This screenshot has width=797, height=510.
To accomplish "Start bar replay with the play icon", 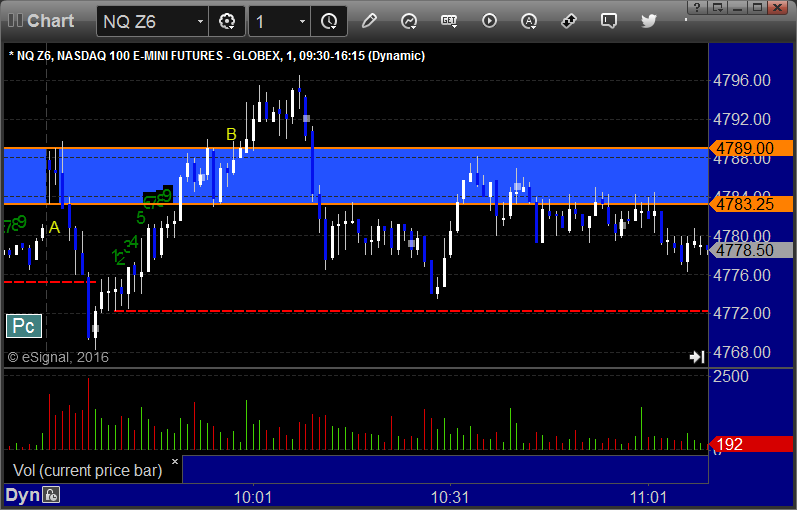I will coord(489,21).
